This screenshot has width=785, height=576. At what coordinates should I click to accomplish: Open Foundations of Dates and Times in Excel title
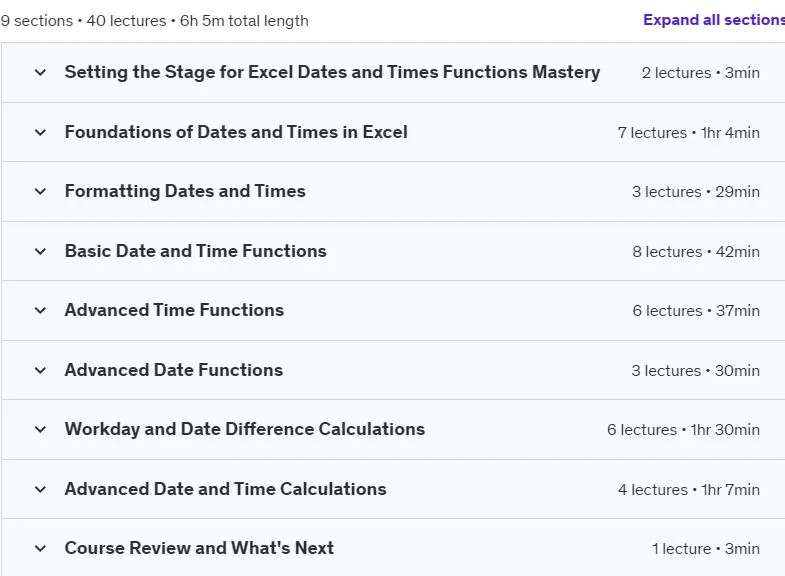point(236,132)
